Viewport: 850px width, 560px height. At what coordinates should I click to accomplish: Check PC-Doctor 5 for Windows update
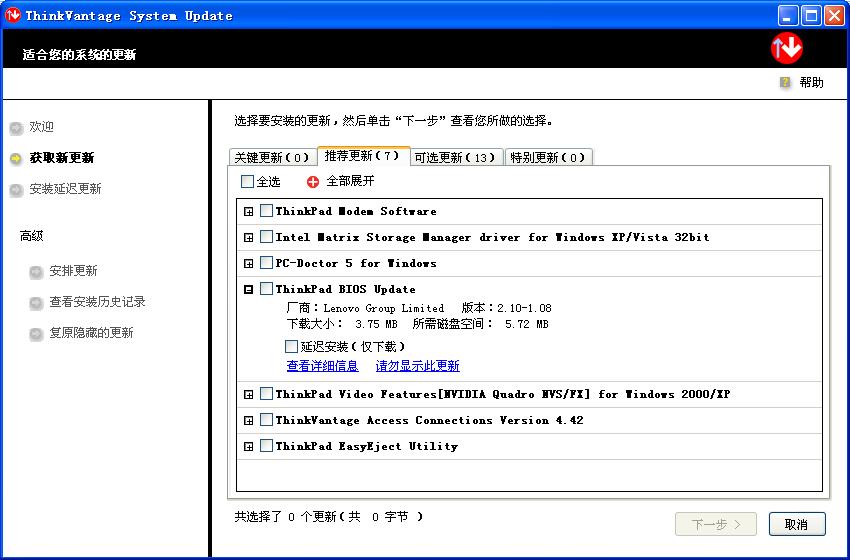pos(266,262)
